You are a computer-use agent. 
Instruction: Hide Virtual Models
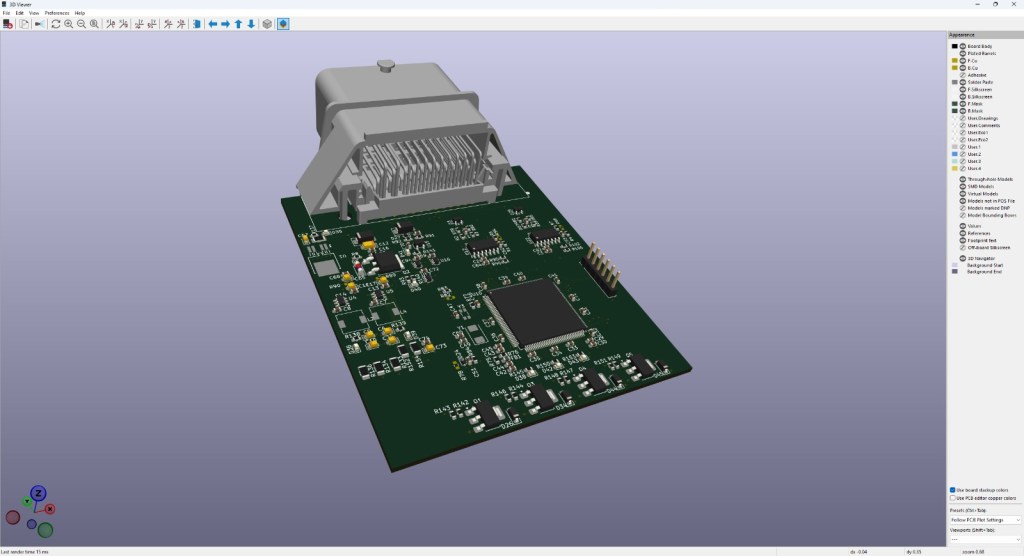click(963, 193)
